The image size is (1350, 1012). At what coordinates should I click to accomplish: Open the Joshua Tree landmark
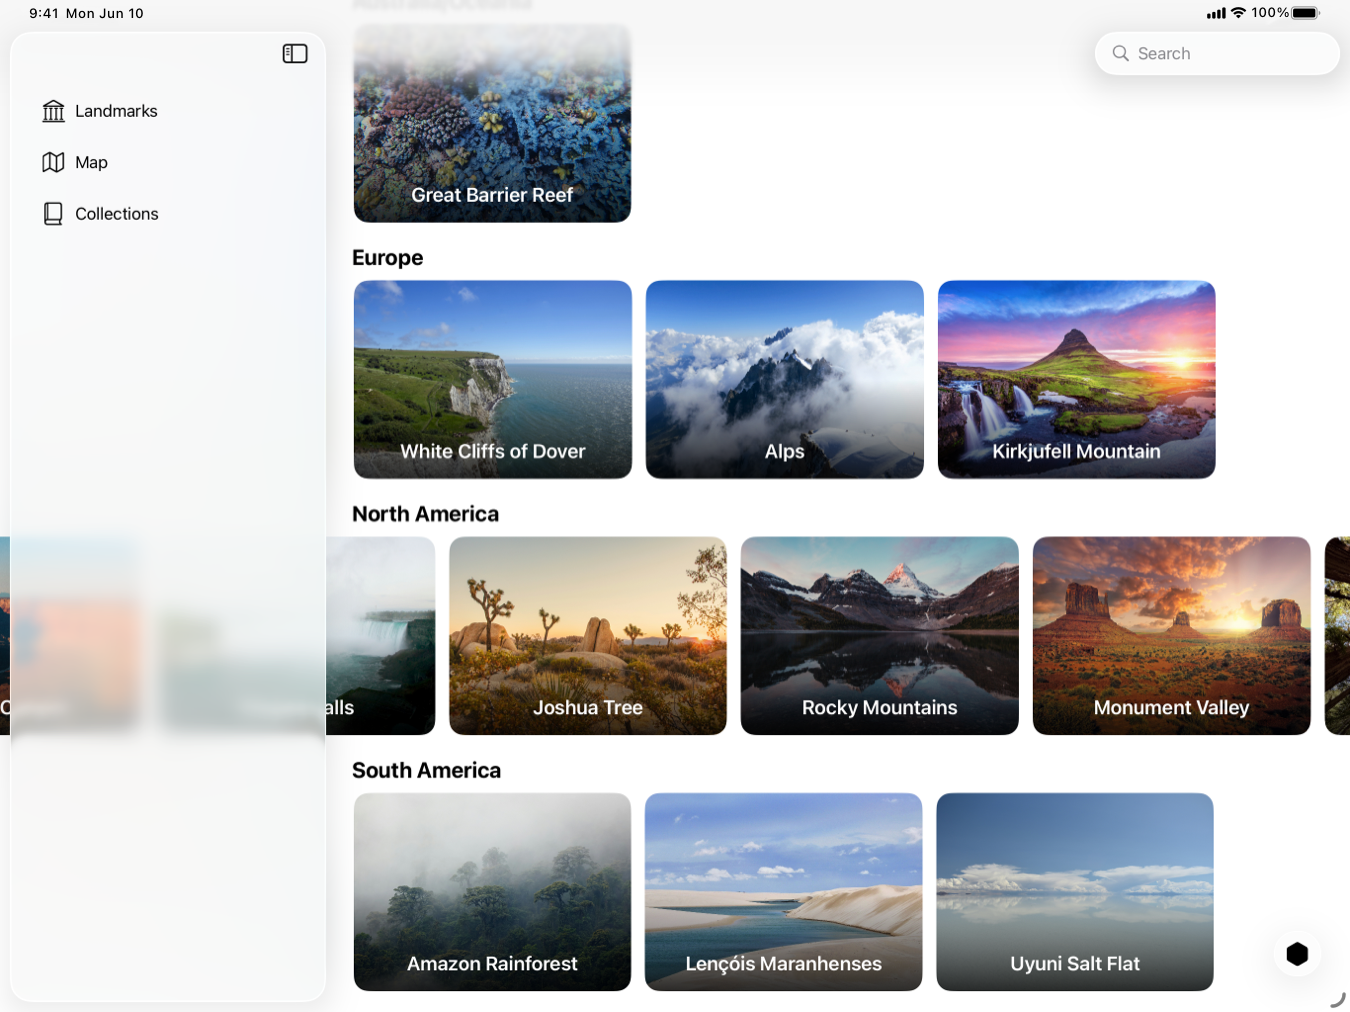coord(587,635)
